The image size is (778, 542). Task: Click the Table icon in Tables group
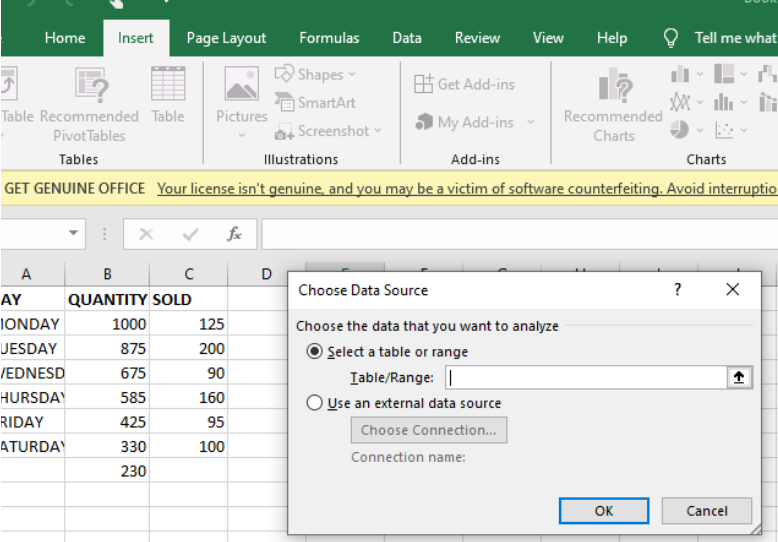click(168, 85)
